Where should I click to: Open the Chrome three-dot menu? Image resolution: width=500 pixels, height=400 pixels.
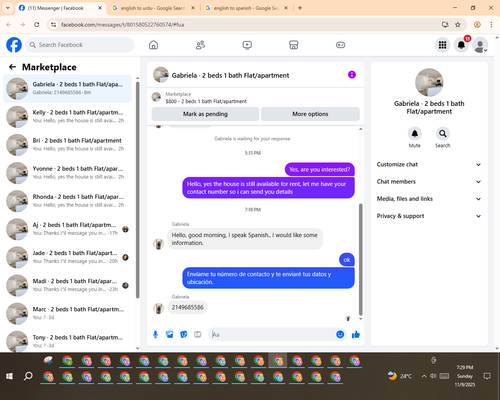[x=491, y=25]
